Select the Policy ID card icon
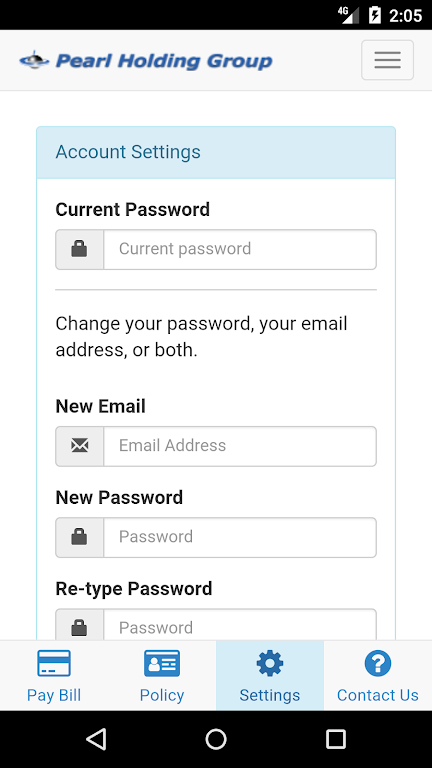The width and height of the screenshot is (432, 768). [162, 663]
